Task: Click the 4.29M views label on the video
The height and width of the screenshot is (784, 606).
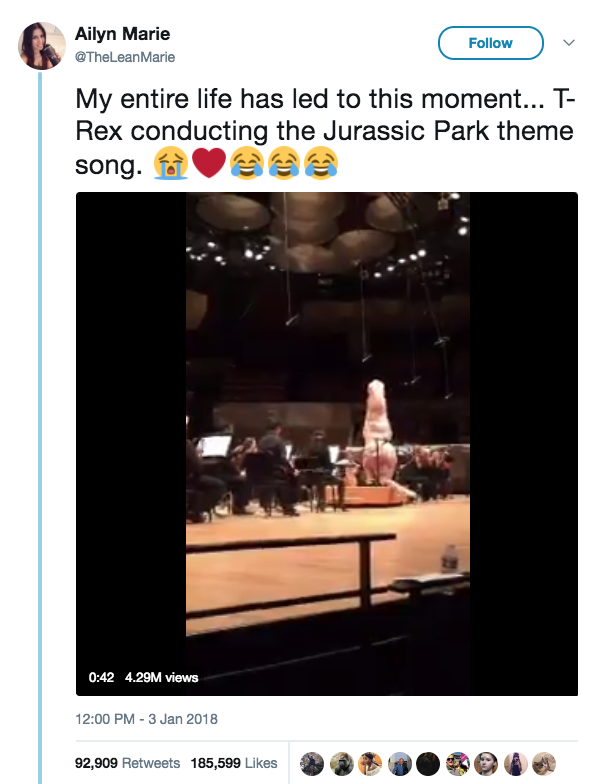Action: point(161,677)
